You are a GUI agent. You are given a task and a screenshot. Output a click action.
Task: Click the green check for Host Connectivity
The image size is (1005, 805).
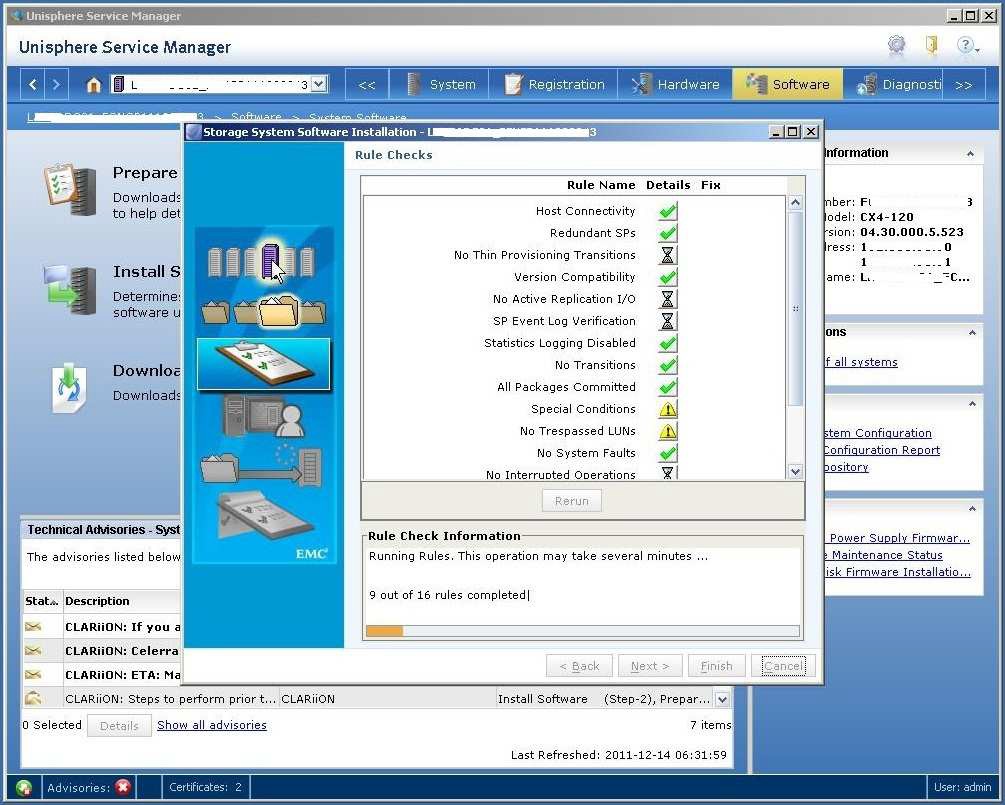pyautogui.click(x=667, y=211)
